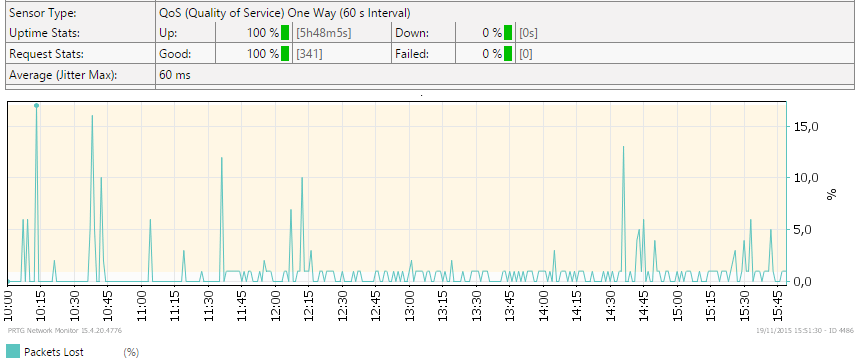Click the green bar beside Failed 0 %
Screen dimensions: 865x364
508,54
